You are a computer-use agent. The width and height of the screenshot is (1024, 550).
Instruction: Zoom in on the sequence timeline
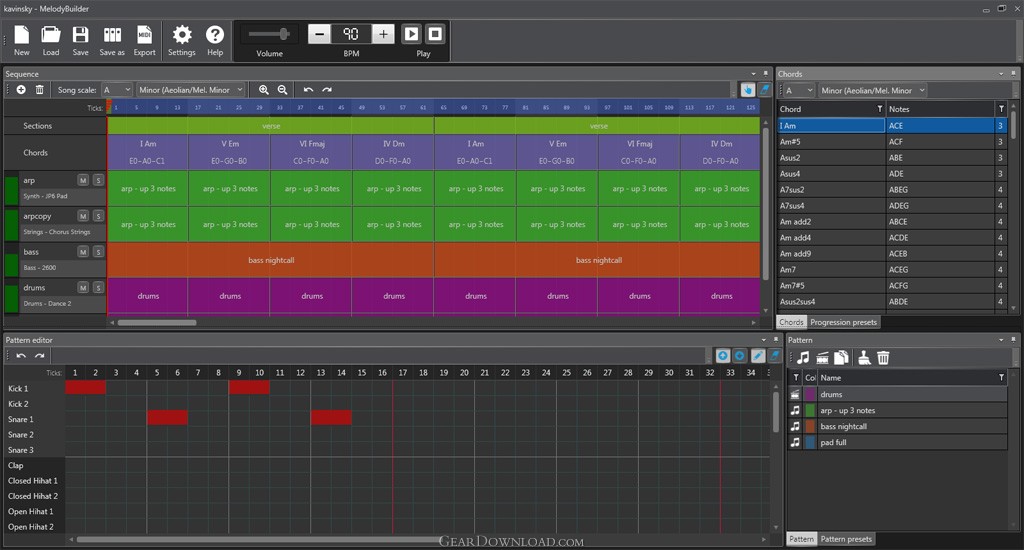click(x=264, y=90)
